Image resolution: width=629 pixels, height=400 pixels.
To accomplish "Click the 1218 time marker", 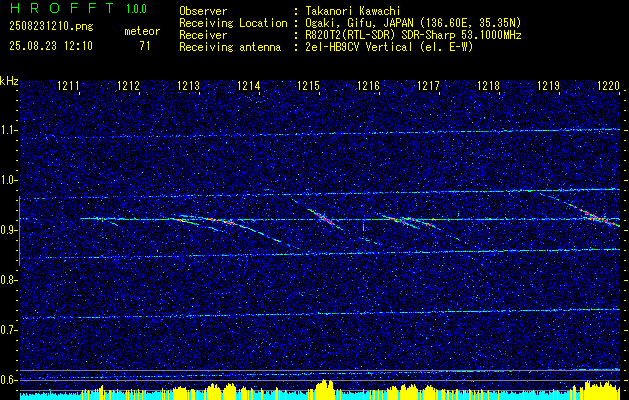I will pyautogui.click(x=488, y=86).
